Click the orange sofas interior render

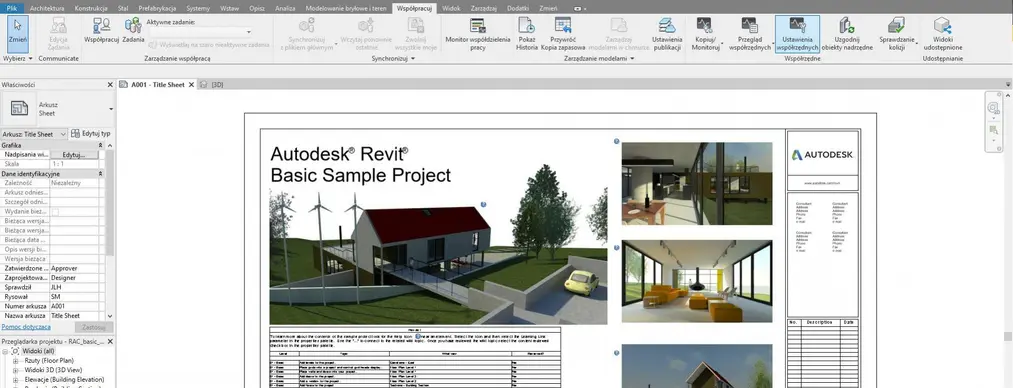(697, 281)
